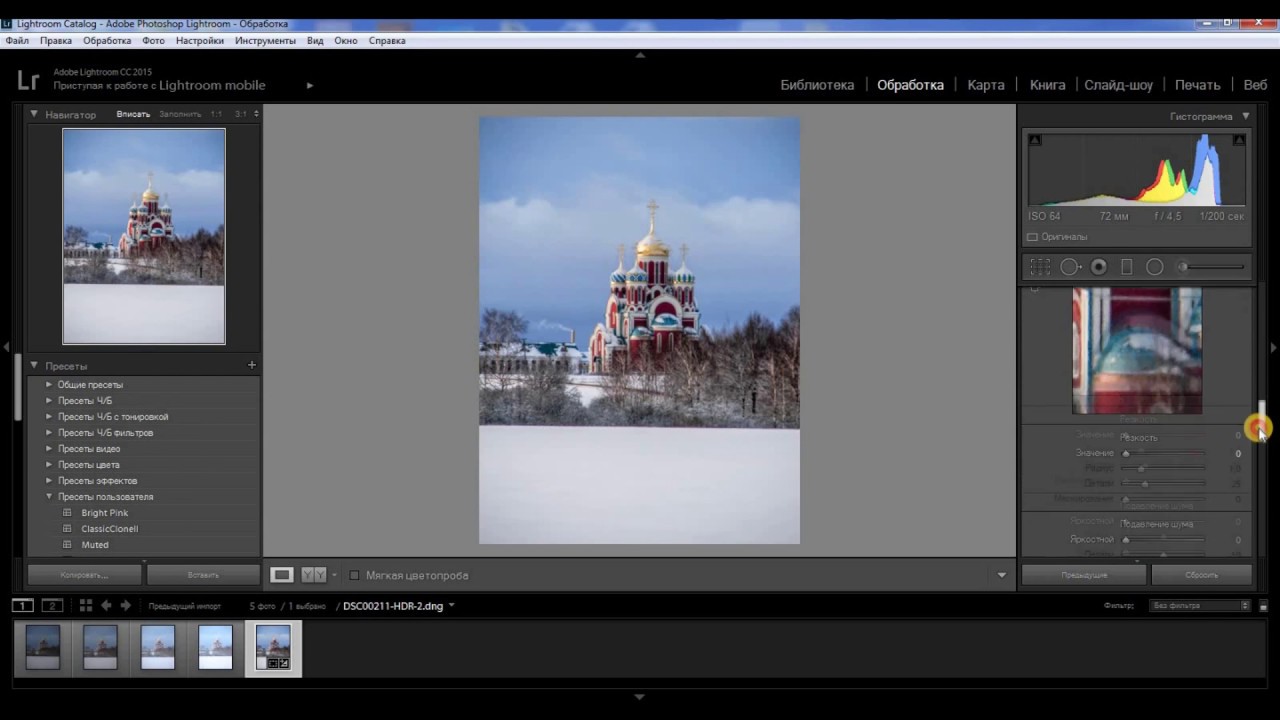Collapse the right panel group arrow
Screen dimensions: 1280x720
pyautogui.click(x=1273, y=347)
